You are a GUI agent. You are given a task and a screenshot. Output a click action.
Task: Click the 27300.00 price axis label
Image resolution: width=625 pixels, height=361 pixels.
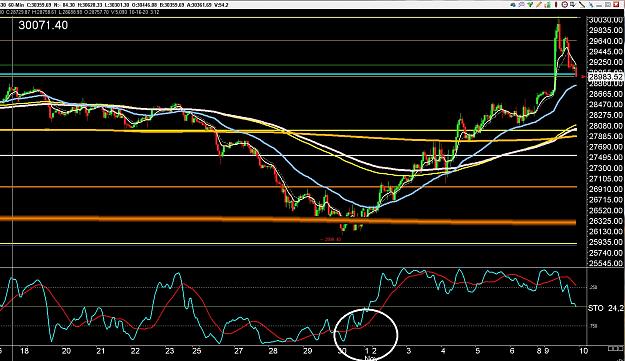tap(605, 169)
